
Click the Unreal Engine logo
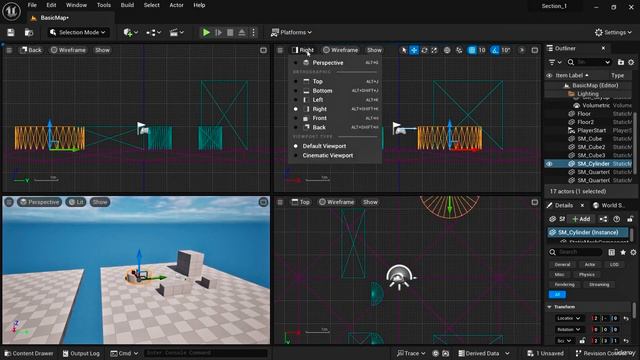11,11
